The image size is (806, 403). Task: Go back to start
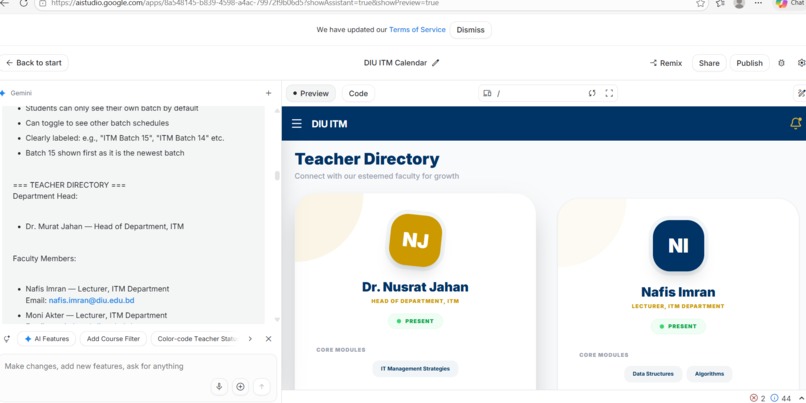click(34, 63)
